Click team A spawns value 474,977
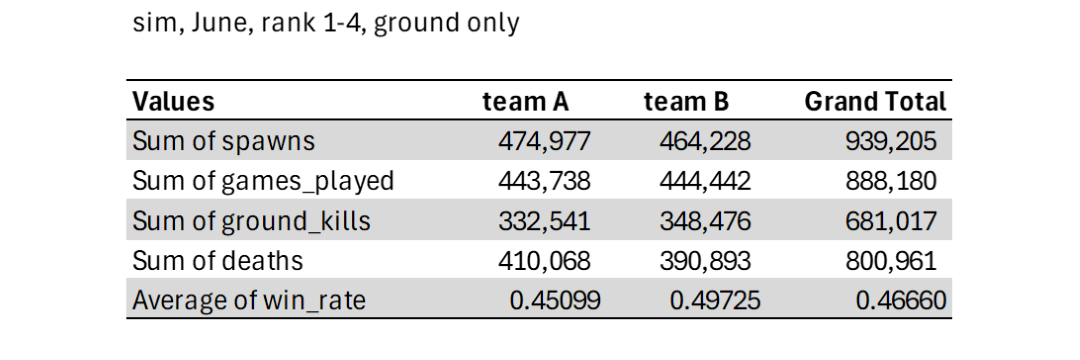 [x=544, y=141]
